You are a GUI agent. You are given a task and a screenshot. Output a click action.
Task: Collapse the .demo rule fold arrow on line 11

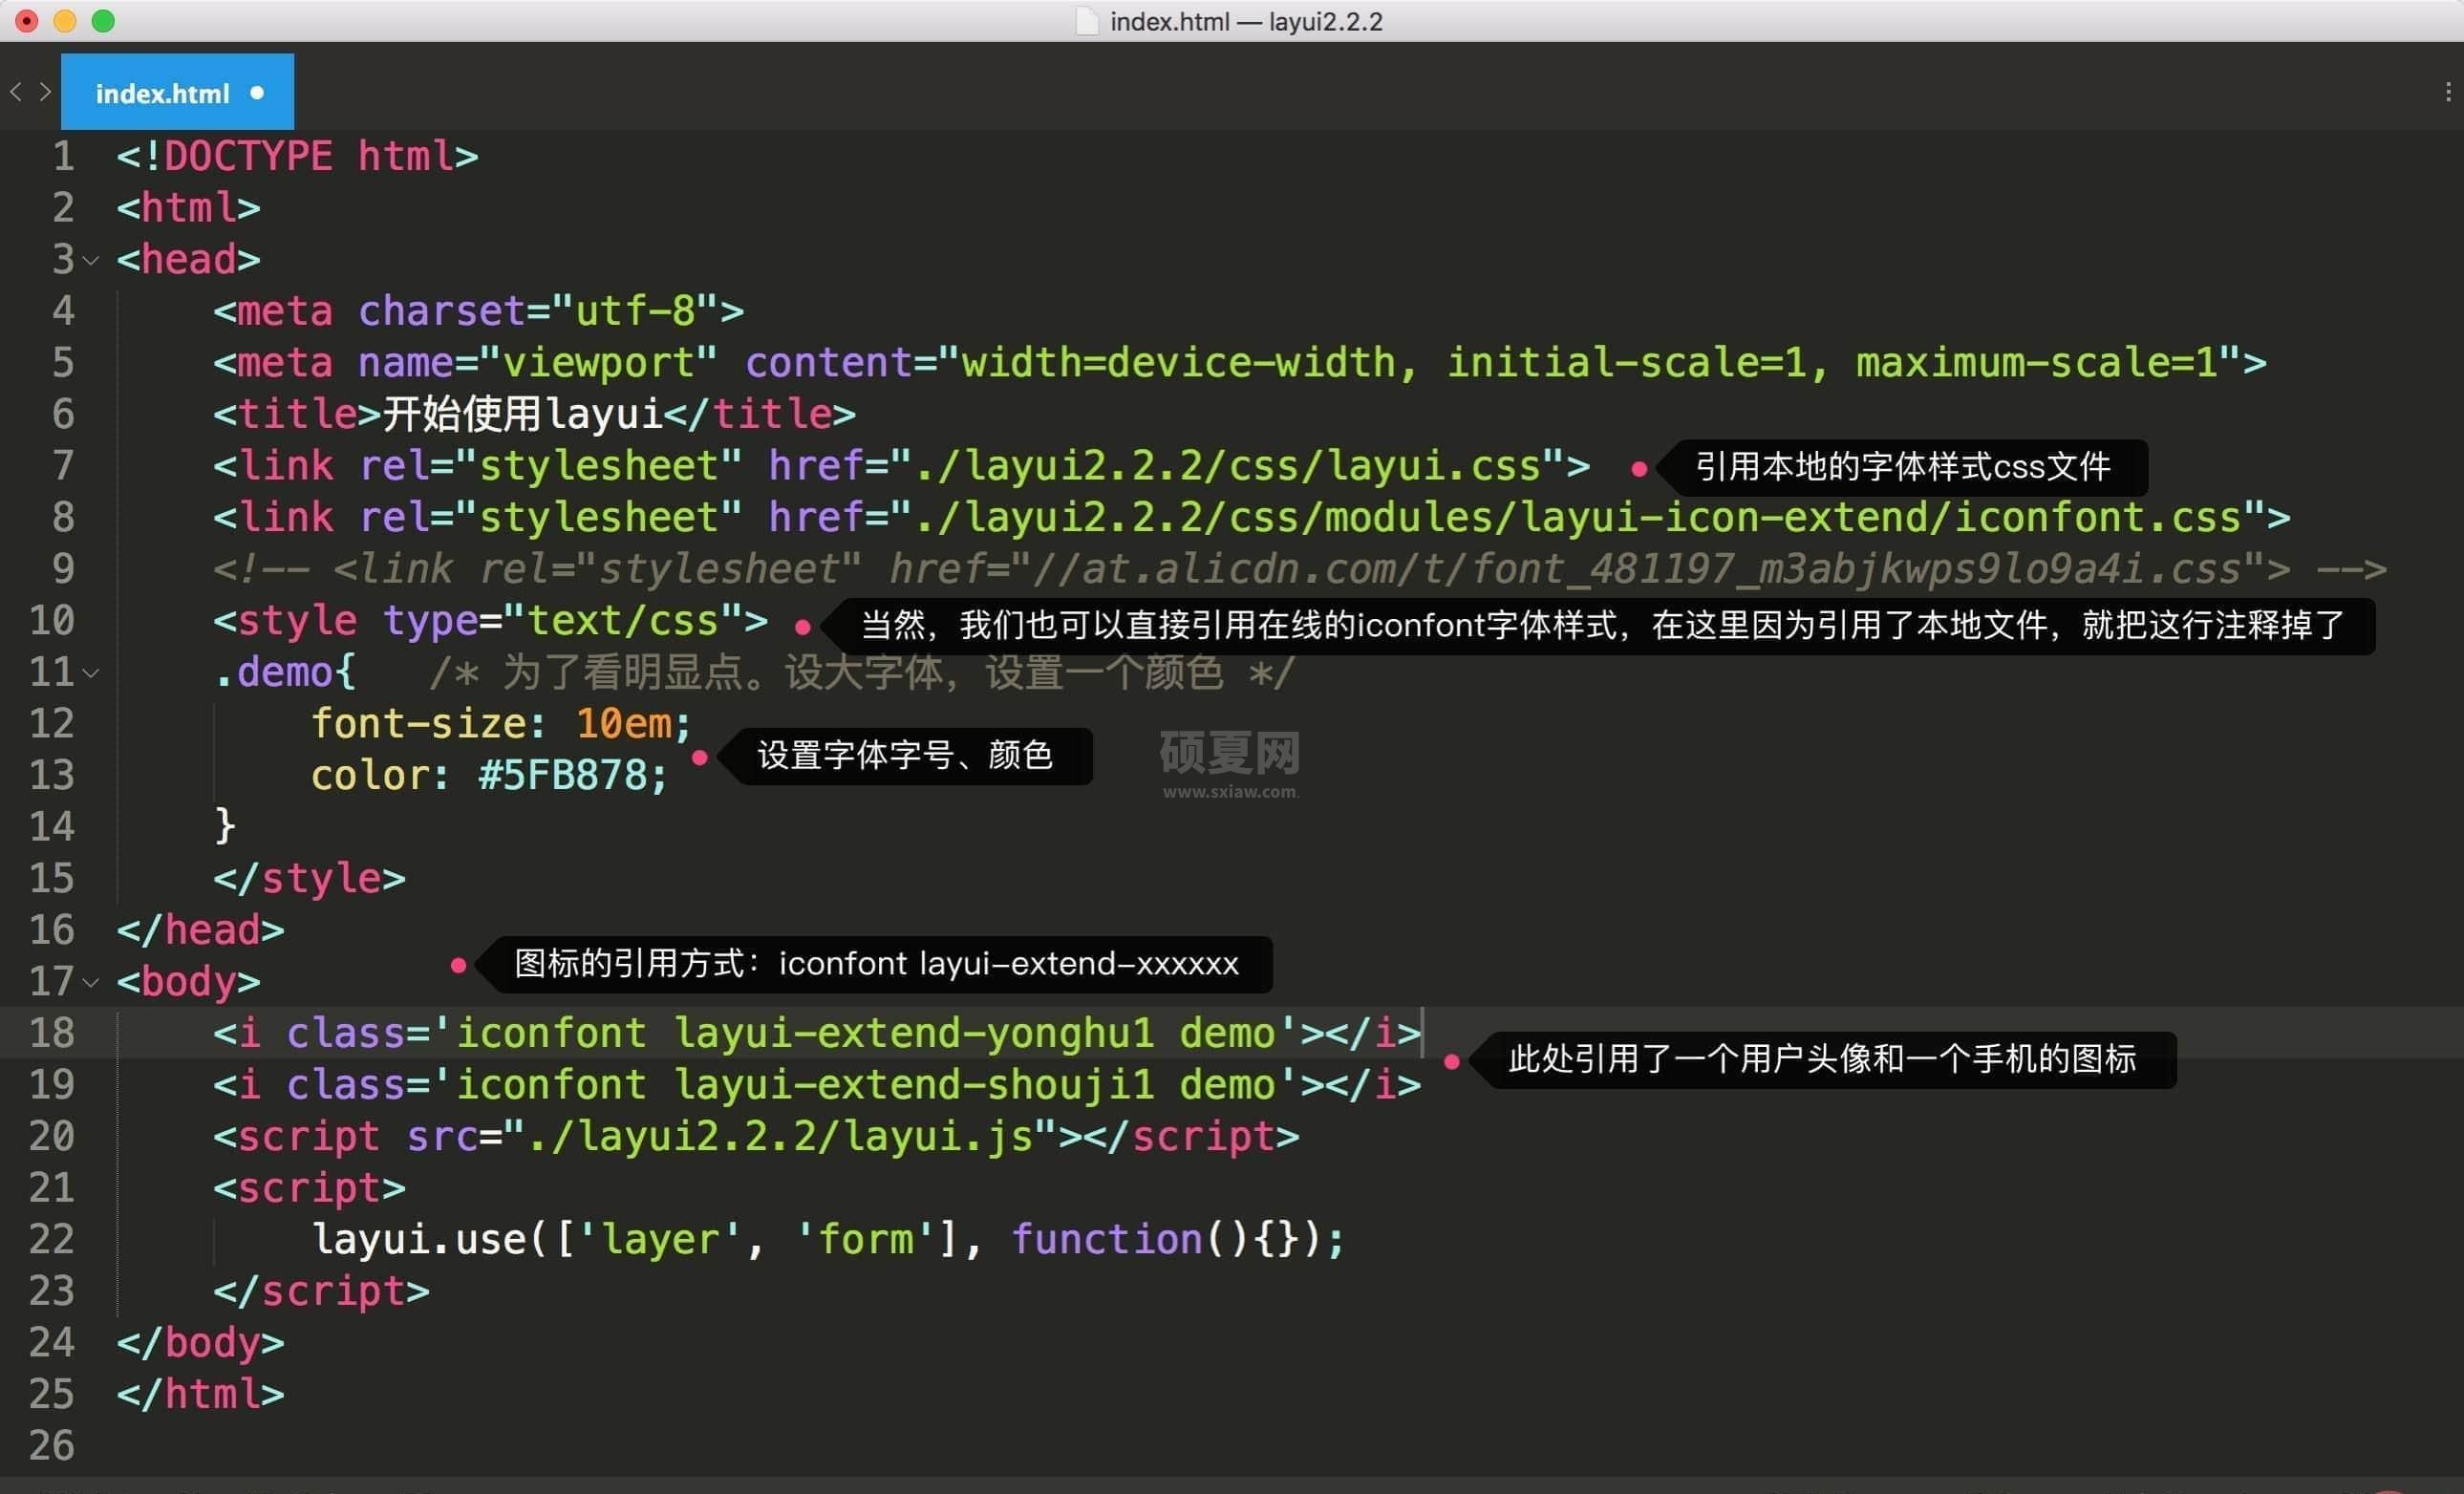click(x=92, y=673)
